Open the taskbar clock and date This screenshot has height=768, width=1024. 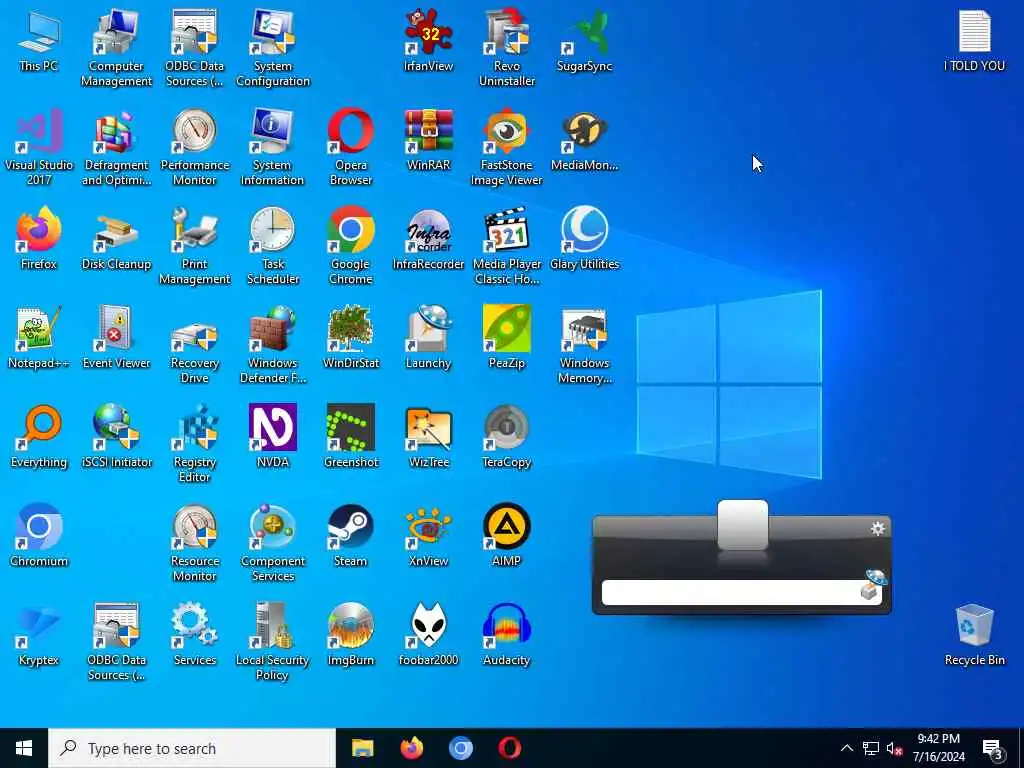tap(938, 748)
